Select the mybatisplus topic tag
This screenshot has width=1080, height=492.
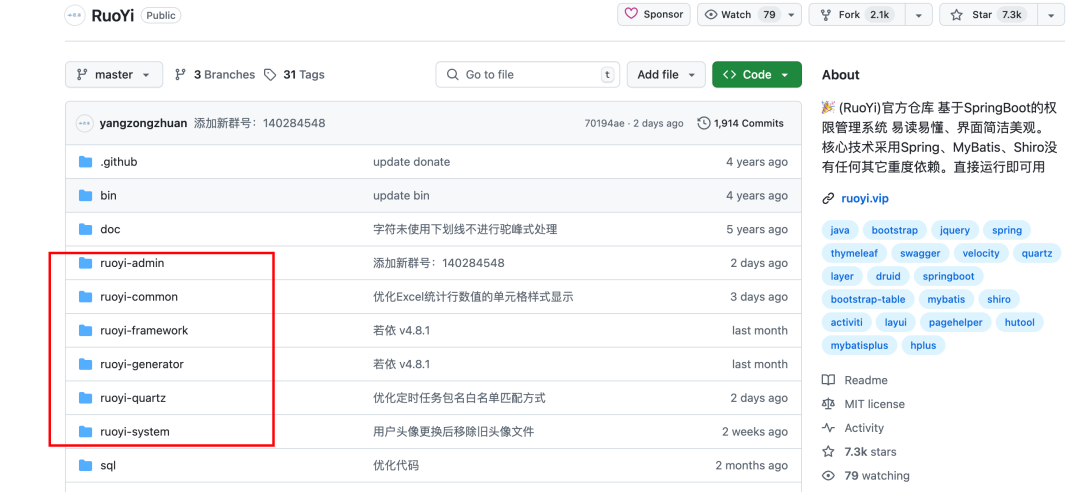coord(859,345)
